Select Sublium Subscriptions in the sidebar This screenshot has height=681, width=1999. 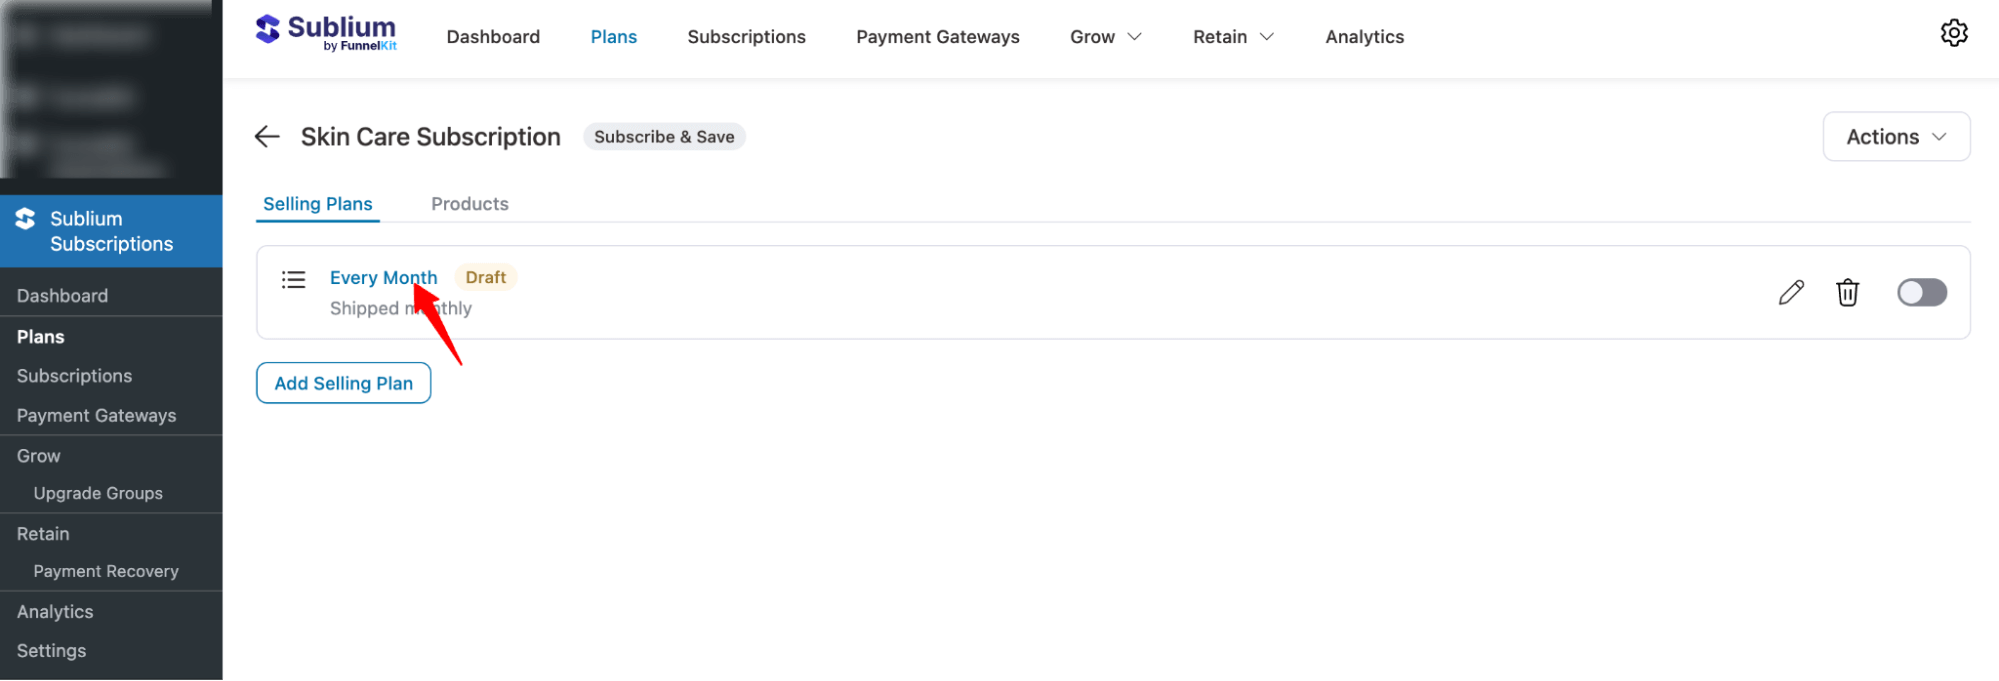111,231
